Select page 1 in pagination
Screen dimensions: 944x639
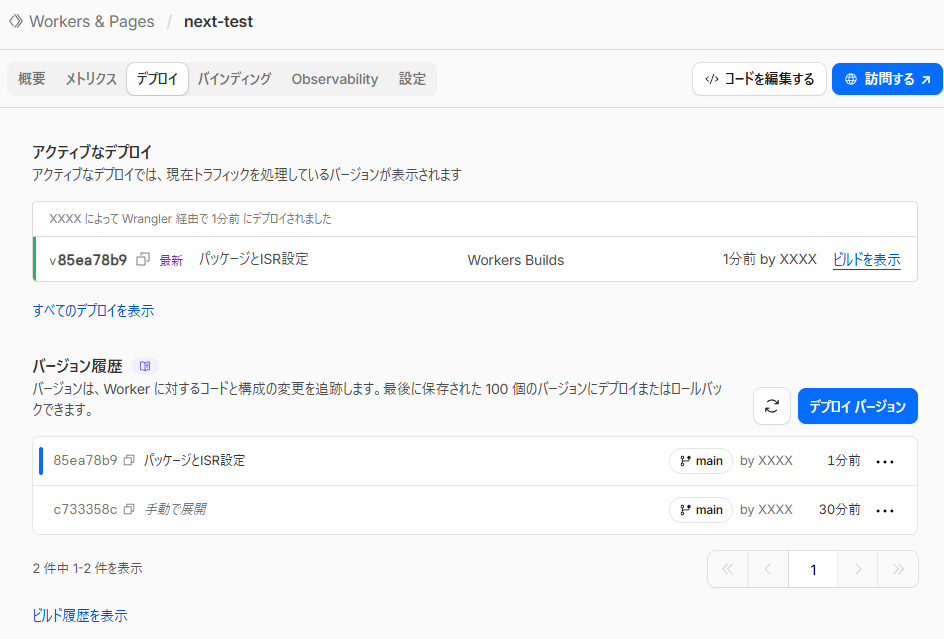coord(813,569)
